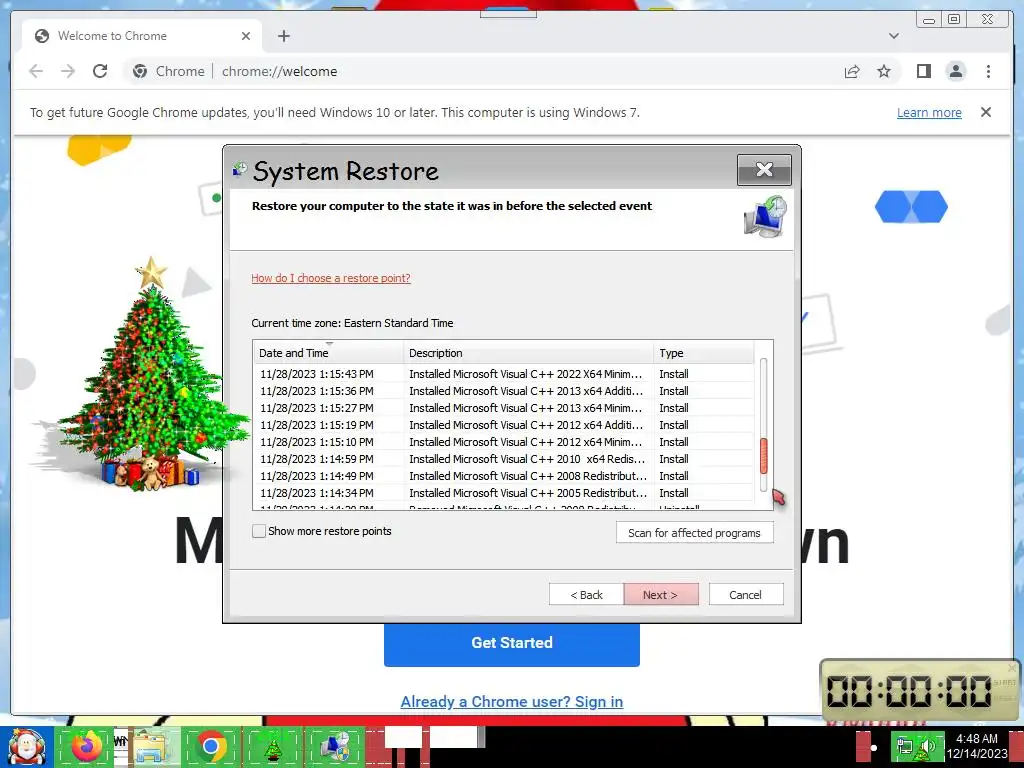Enable Show more restore points
The image size is (1024, 768).
point(259,532)
